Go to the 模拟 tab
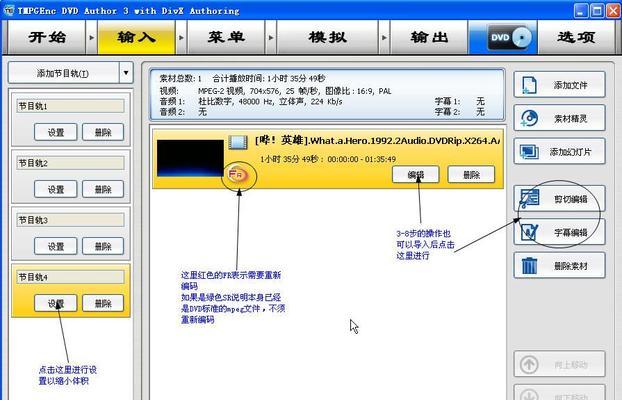Image resolution: width=622 pixels, height=400 pixels. tap(327, 37)
